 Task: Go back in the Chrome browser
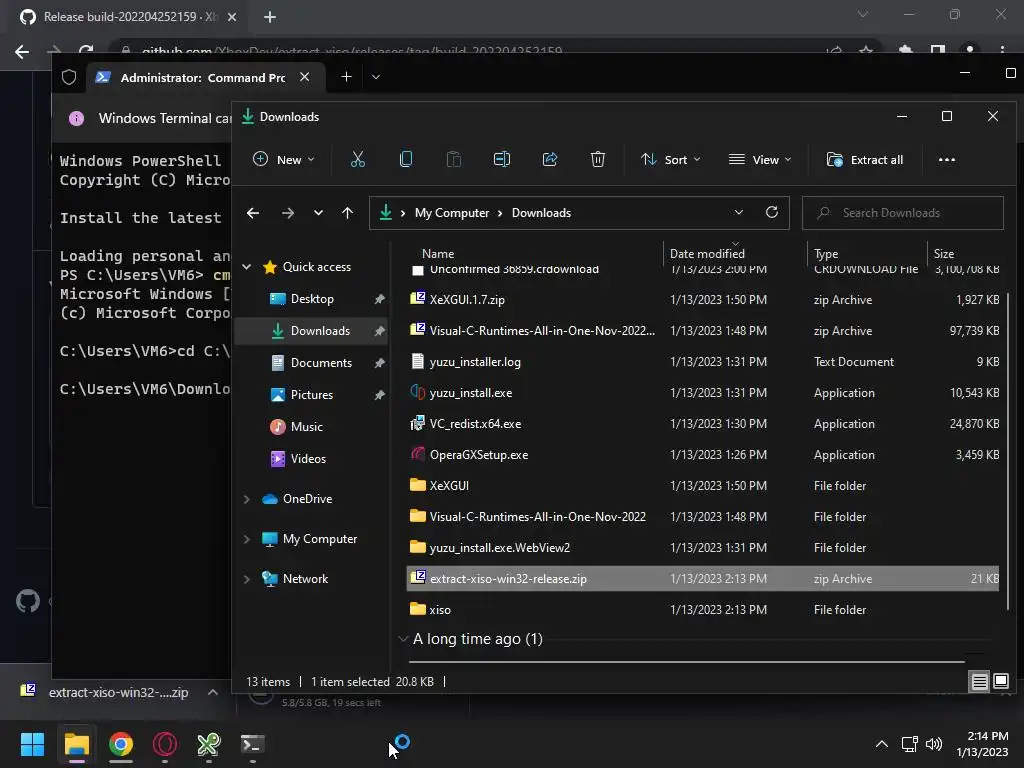click(22, 52)
